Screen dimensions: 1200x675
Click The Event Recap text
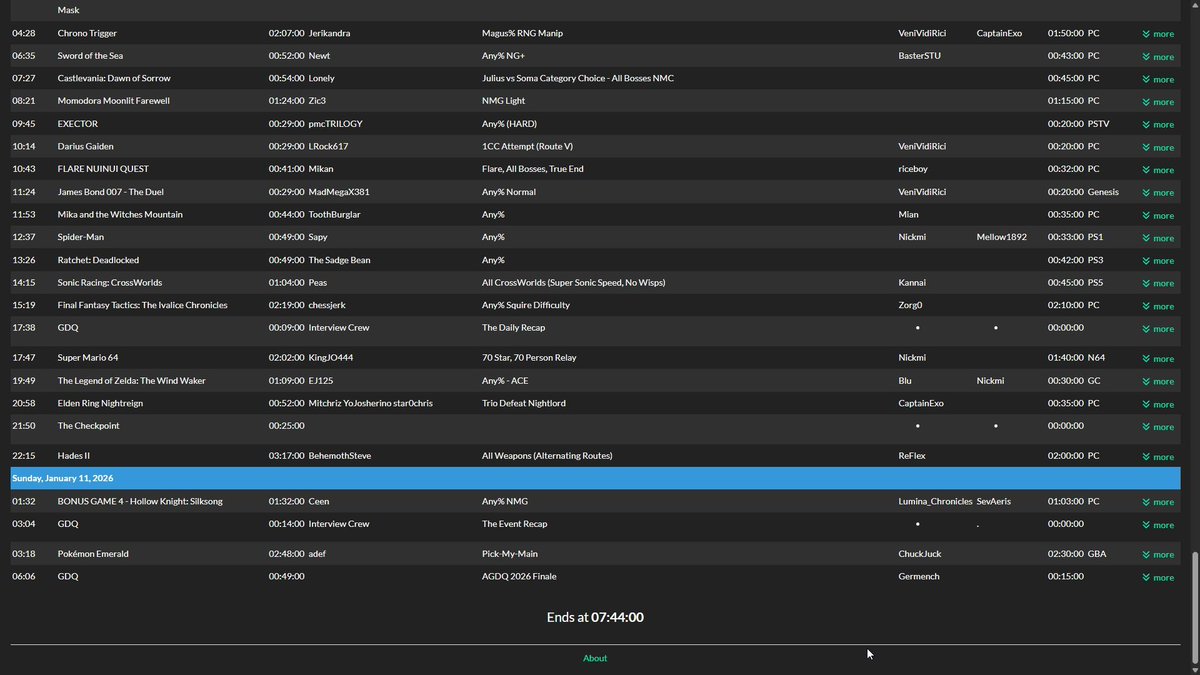(514, 524)
